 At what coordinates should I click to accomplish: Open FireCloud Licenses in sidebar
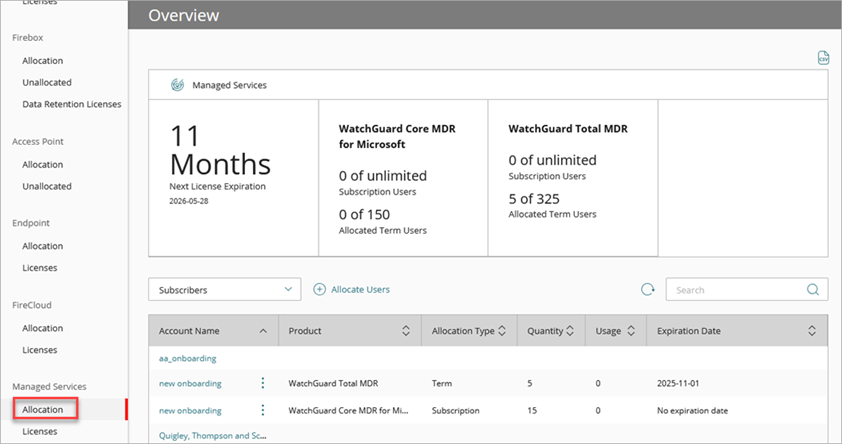click(40, 350)
